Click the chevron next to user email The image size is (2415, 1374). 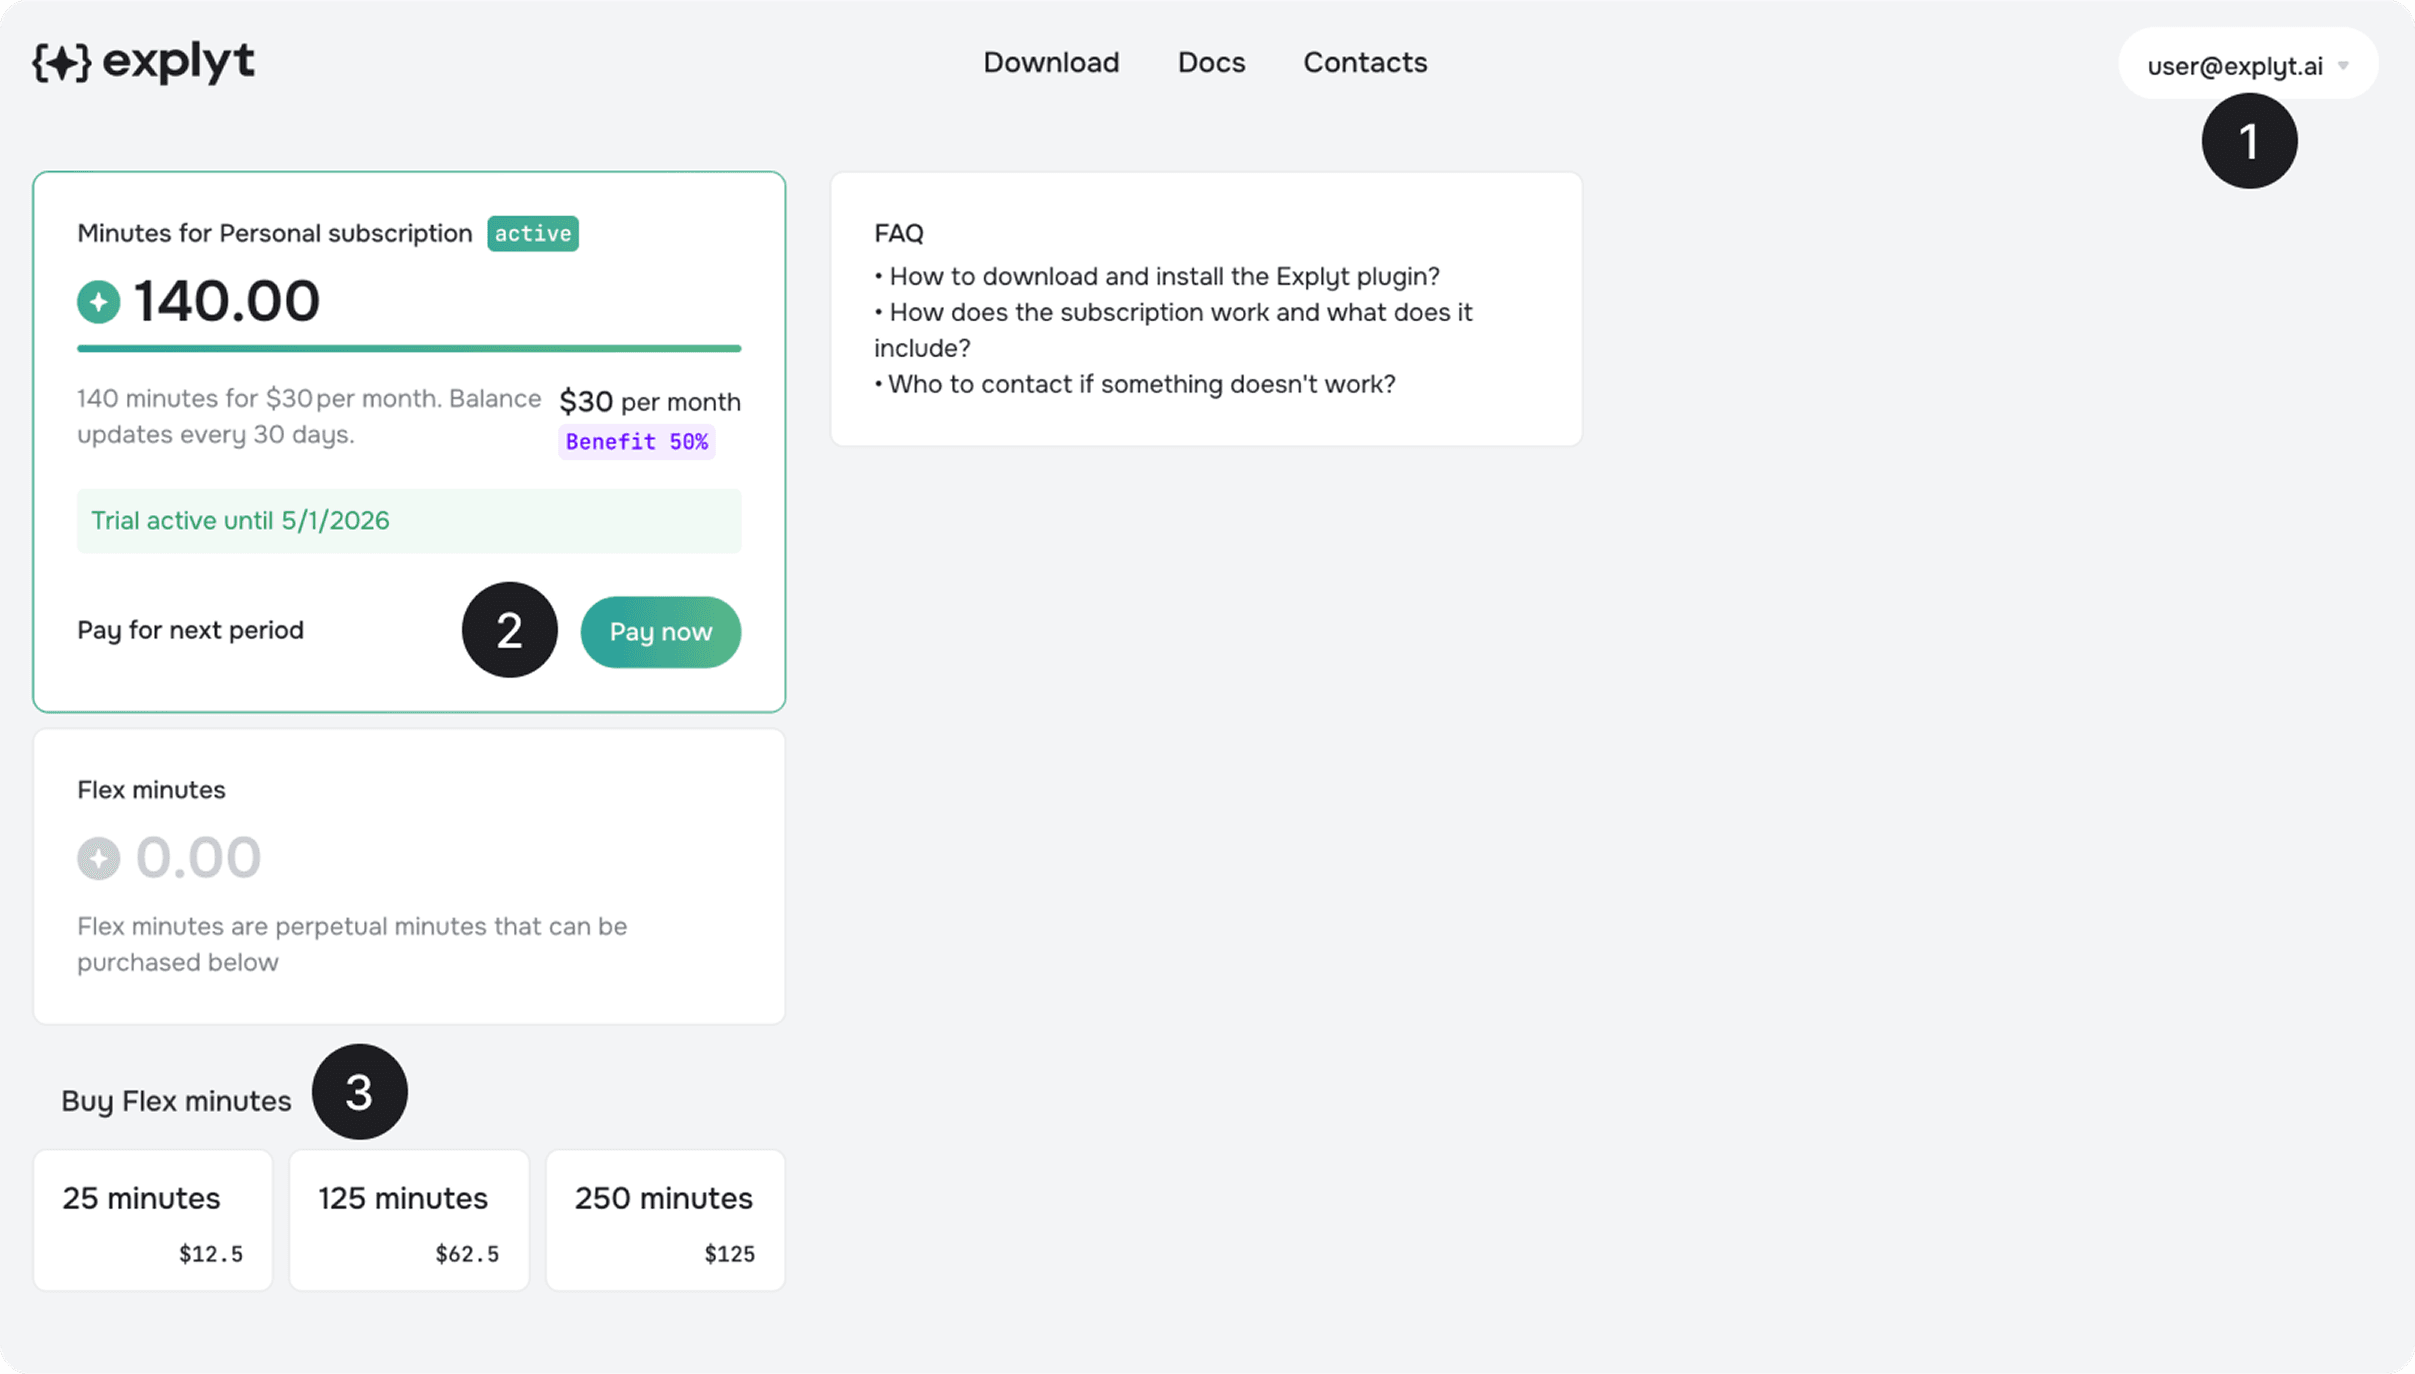point(2345,64)
